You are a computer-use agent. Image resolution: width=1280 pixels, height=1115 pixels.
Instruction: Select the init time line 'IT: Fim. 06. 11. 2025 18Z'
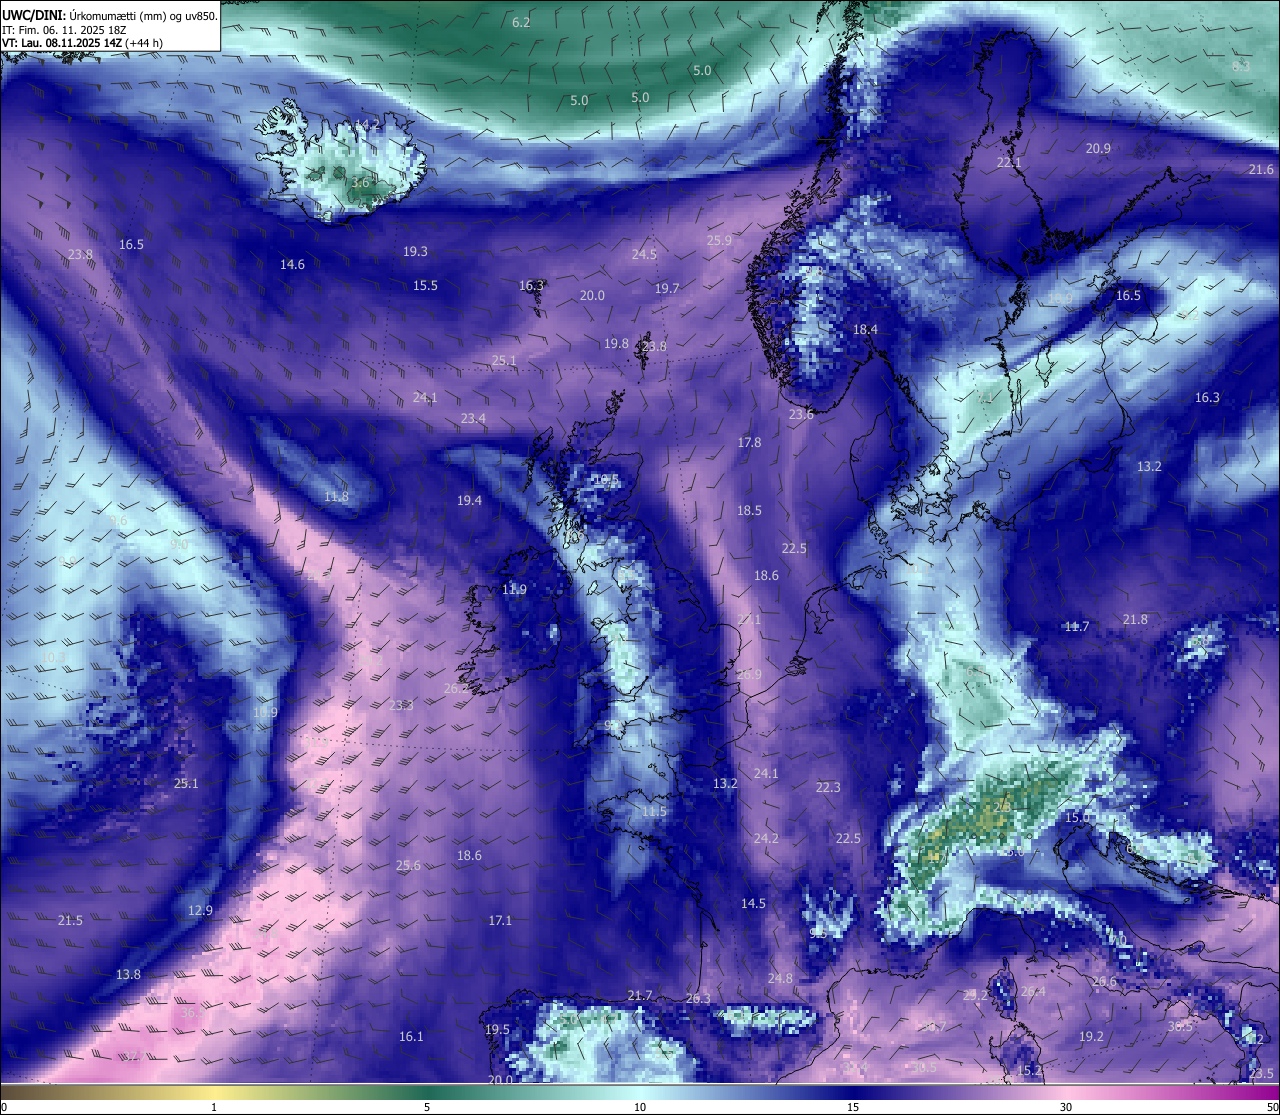[x=64, y=30]
